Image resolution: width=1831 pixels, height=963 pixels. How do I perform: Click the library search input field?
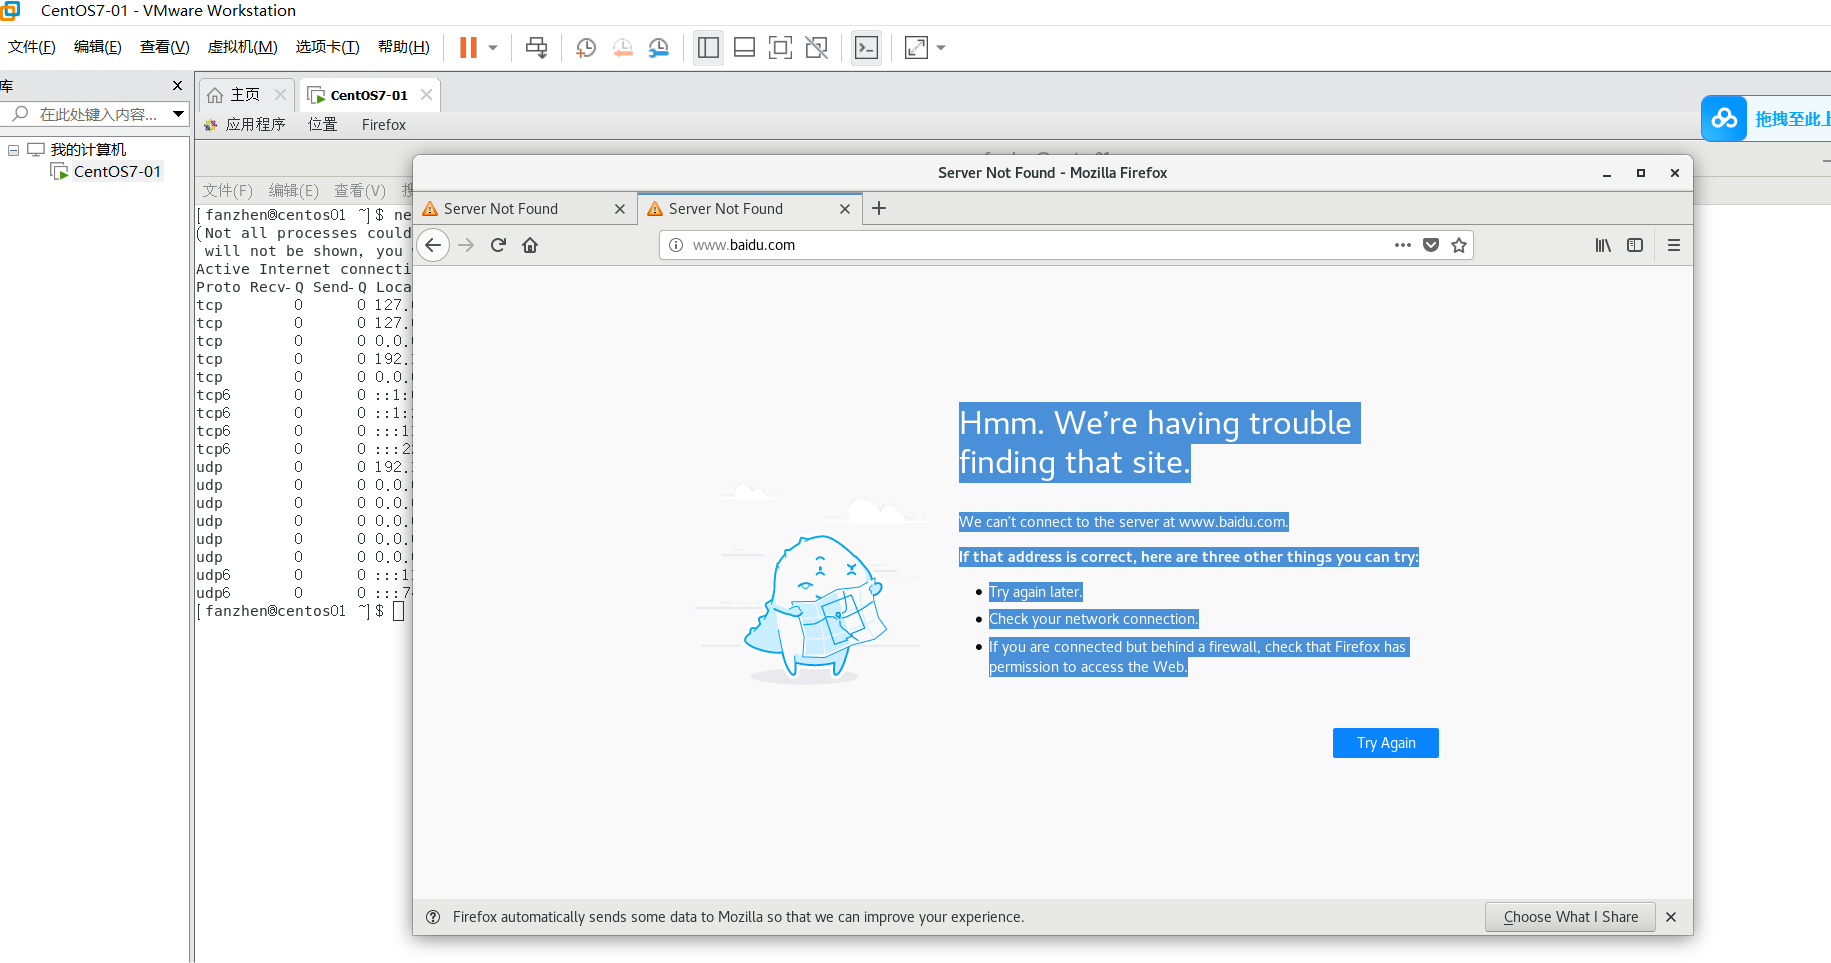click(x=98, y=114)
